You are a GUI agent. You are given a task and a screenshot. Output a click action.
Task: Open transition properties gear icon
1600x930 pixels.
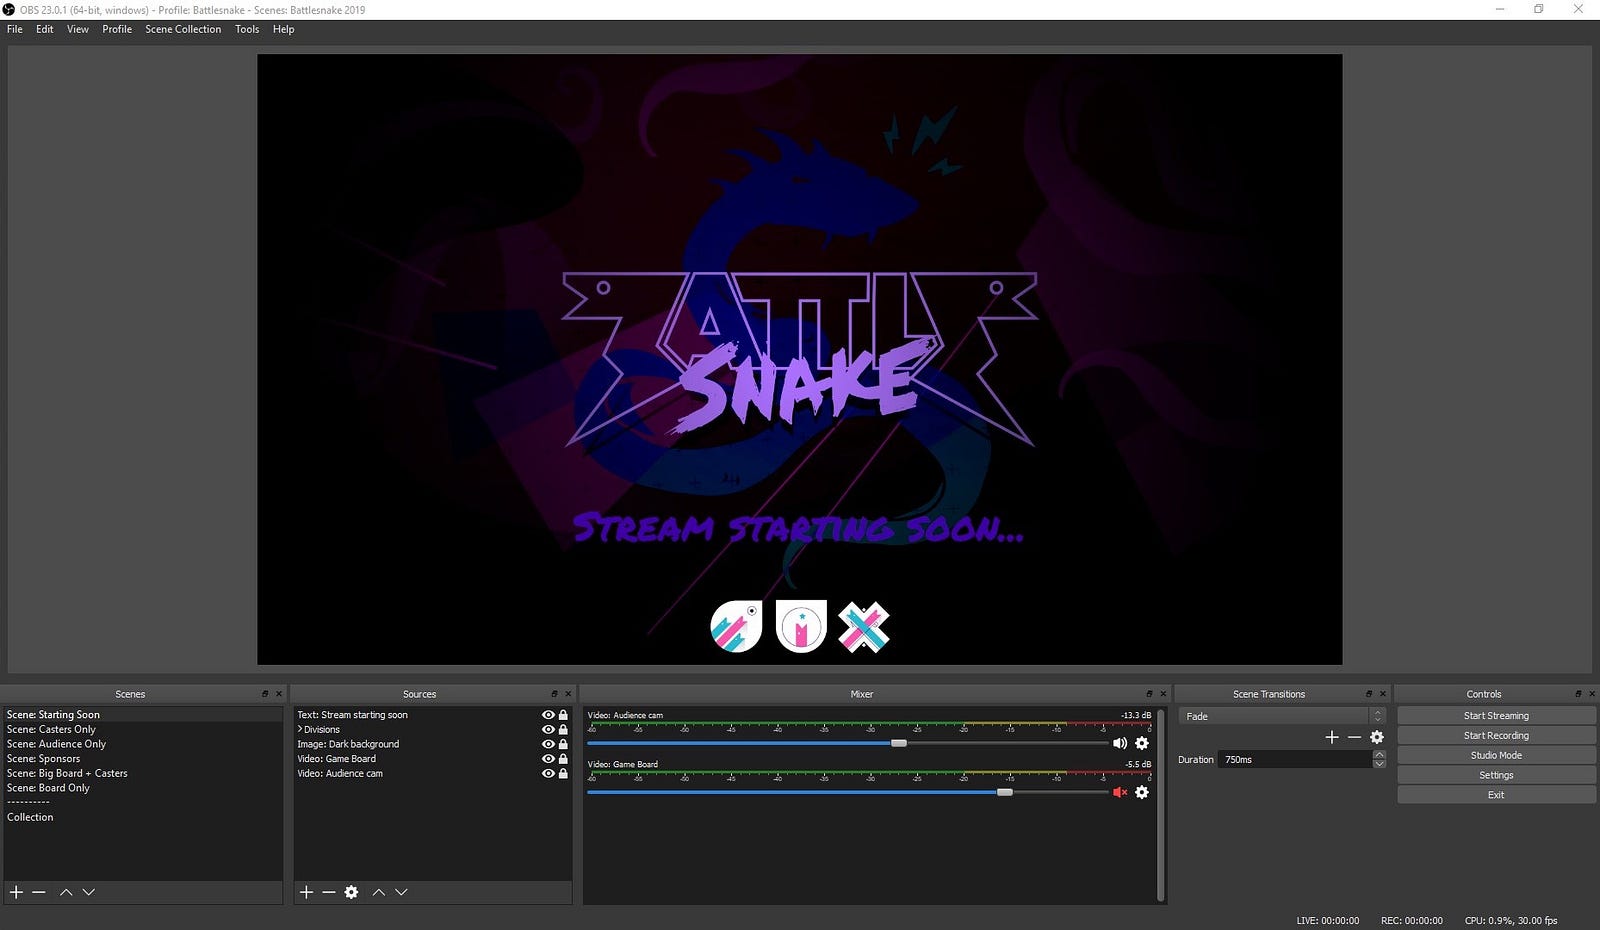click(1377, 737)
